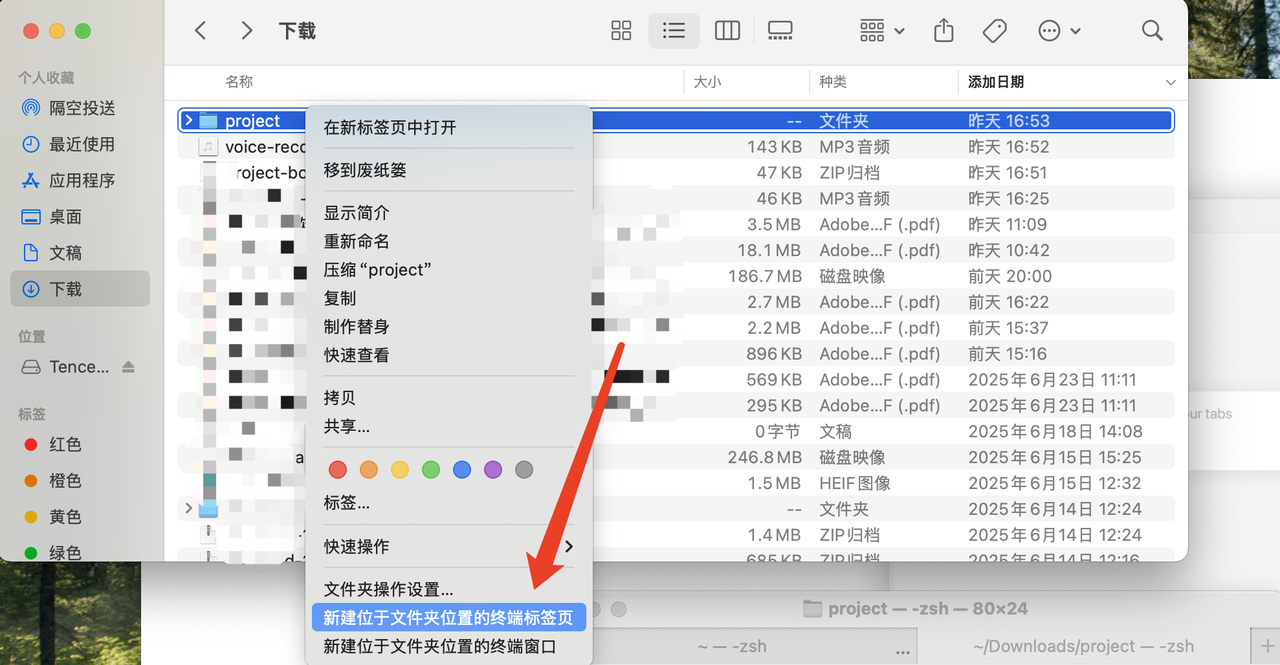Select 移到废纸篓 in context menu

pos(365,170)
